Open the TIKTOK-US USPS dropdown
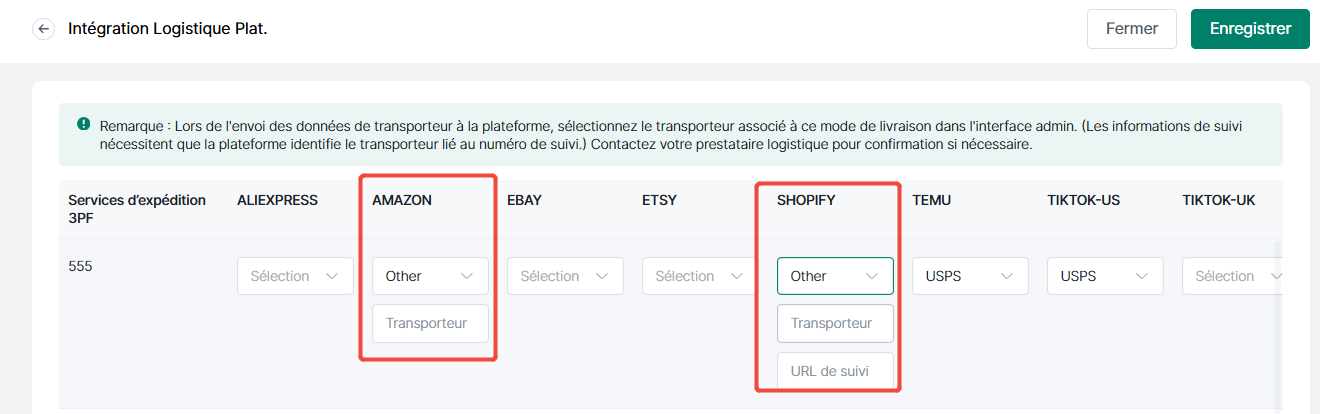1320x414 pixels. [1105, 276]
